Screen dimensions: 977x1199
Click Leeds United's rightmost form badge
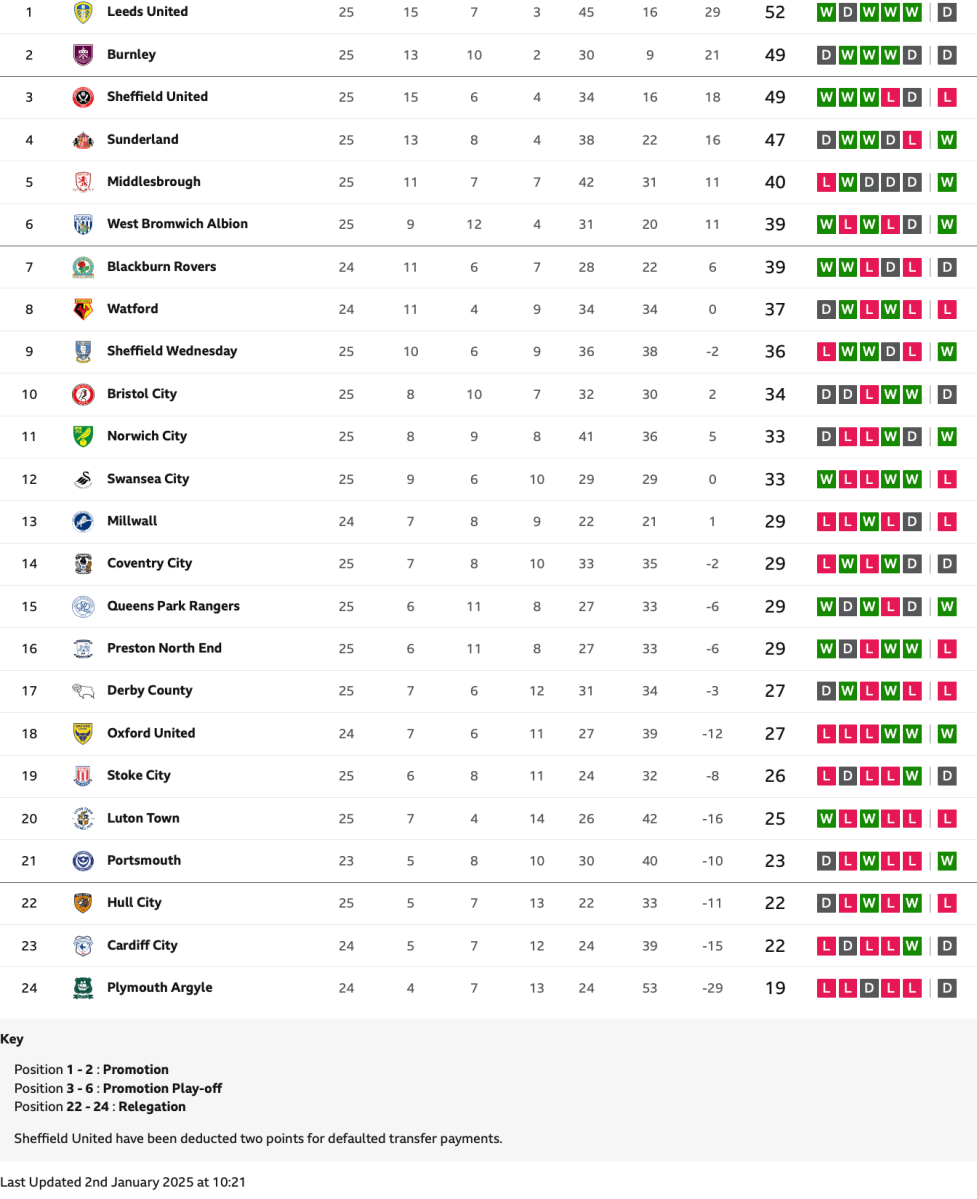coord(947,13)
